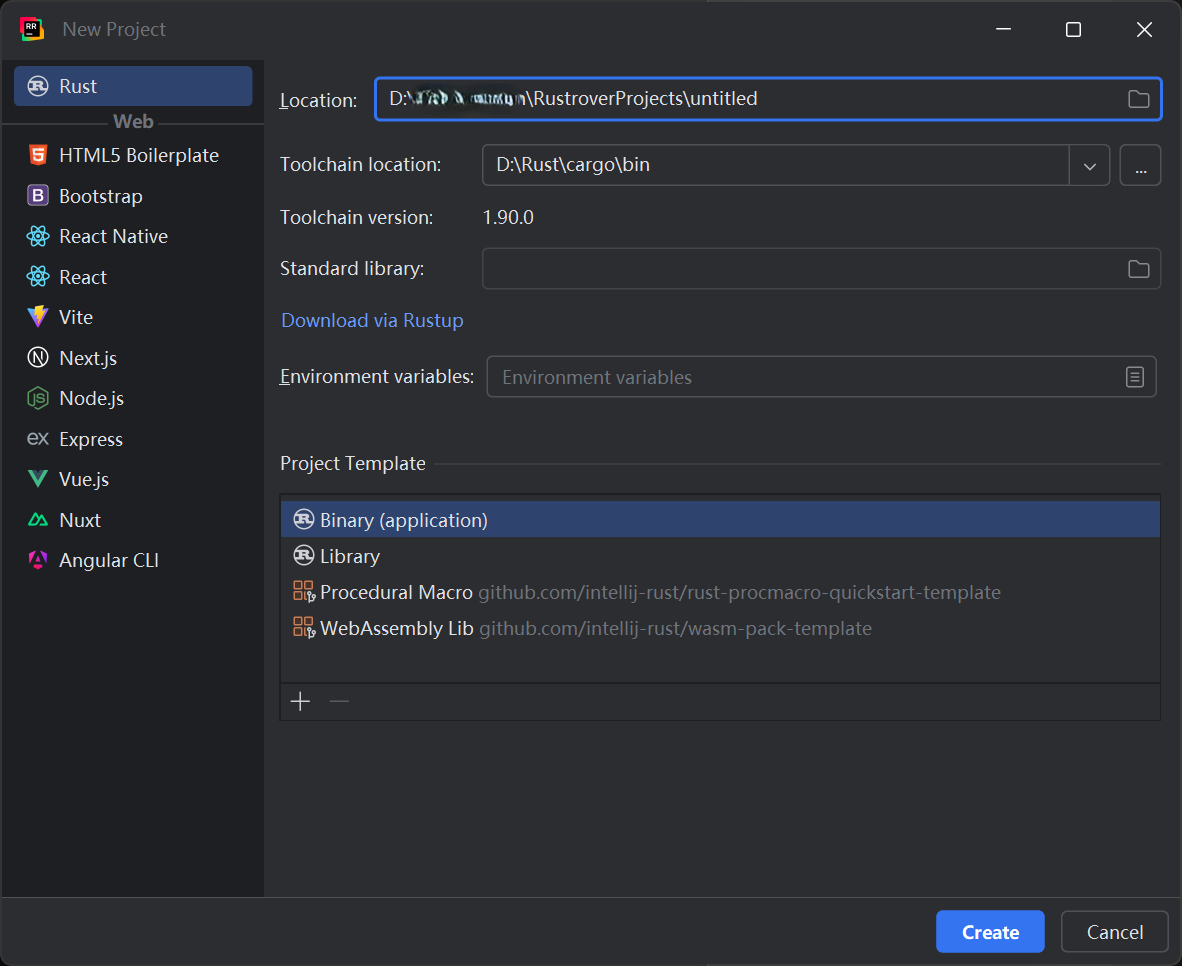Viewport: 1182px width, 966px height.
Task: Select the HTML5 Boilerplate generator
Action: click(138, 155)
